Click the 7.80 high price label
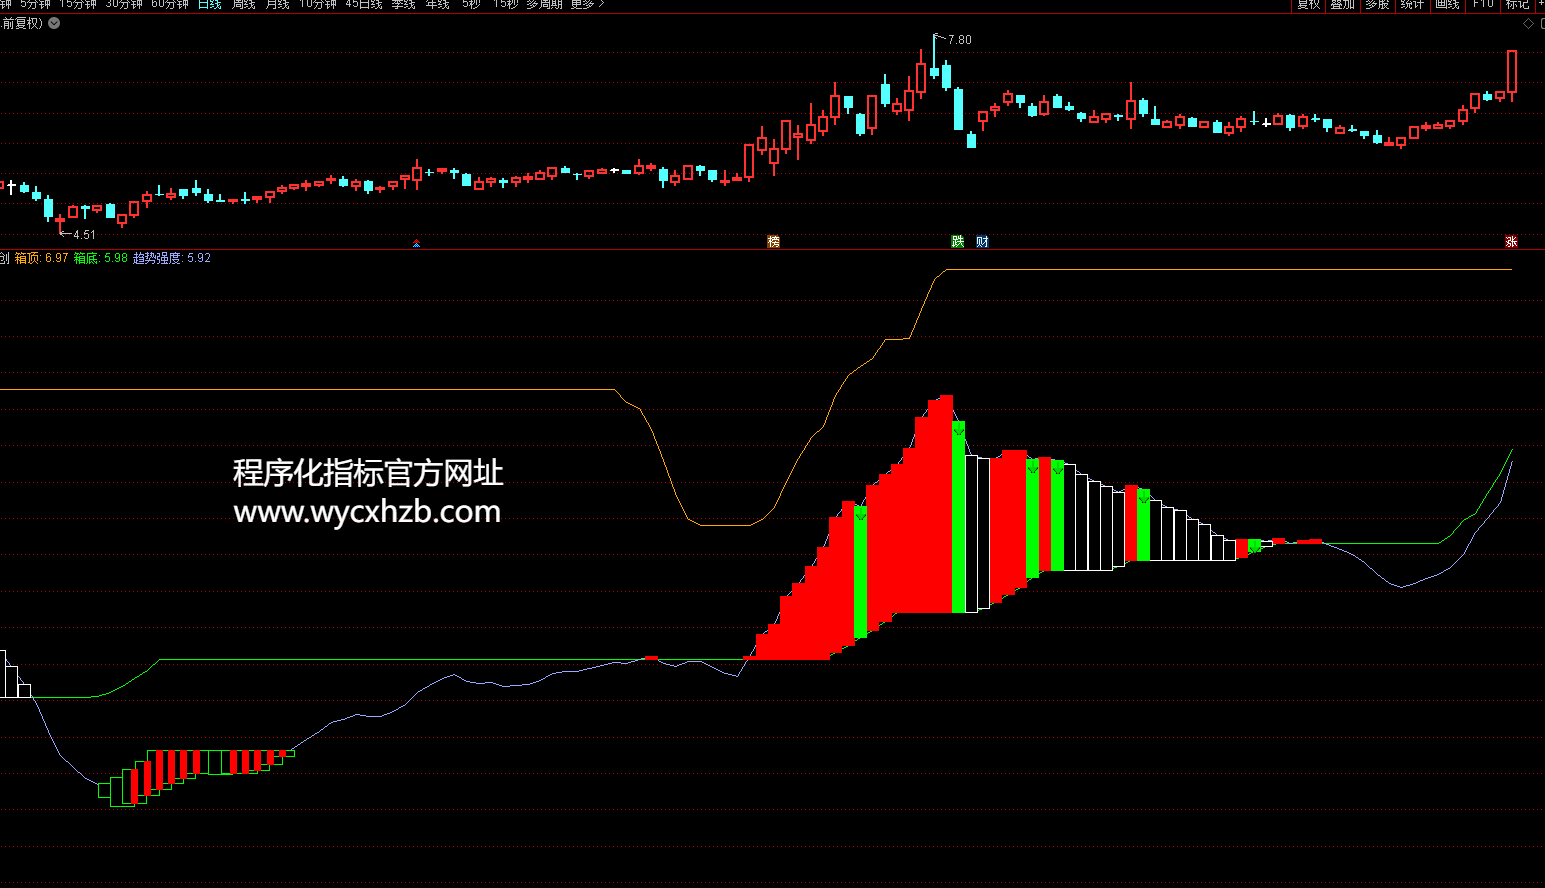This screenshot has width=1545, height=888. [959, 40]
